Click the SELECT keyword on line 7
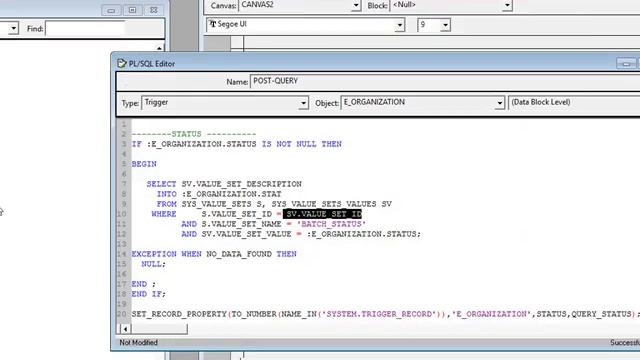The image size is (640, 360). pos(161,184)
